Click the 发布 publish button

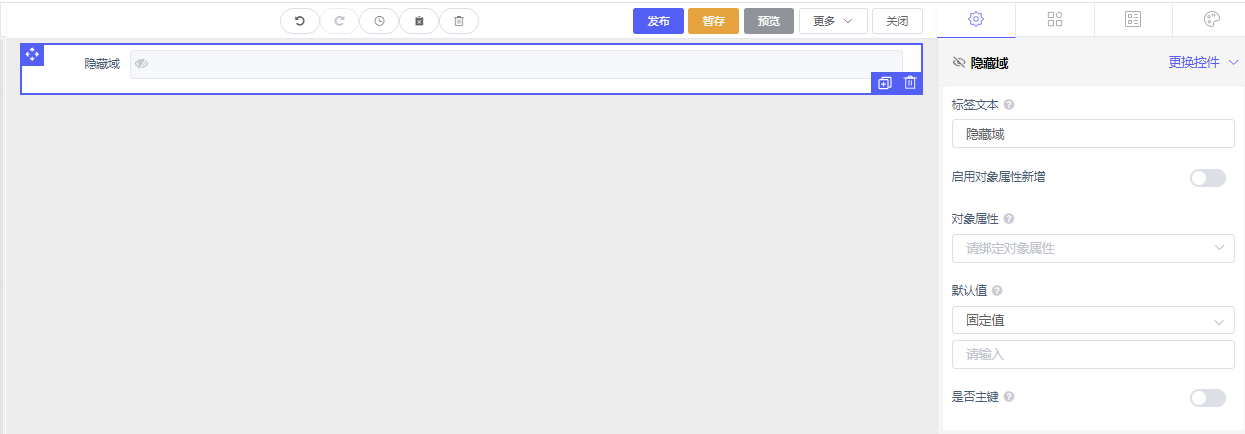pyautogui.click(x=658, y=21)
